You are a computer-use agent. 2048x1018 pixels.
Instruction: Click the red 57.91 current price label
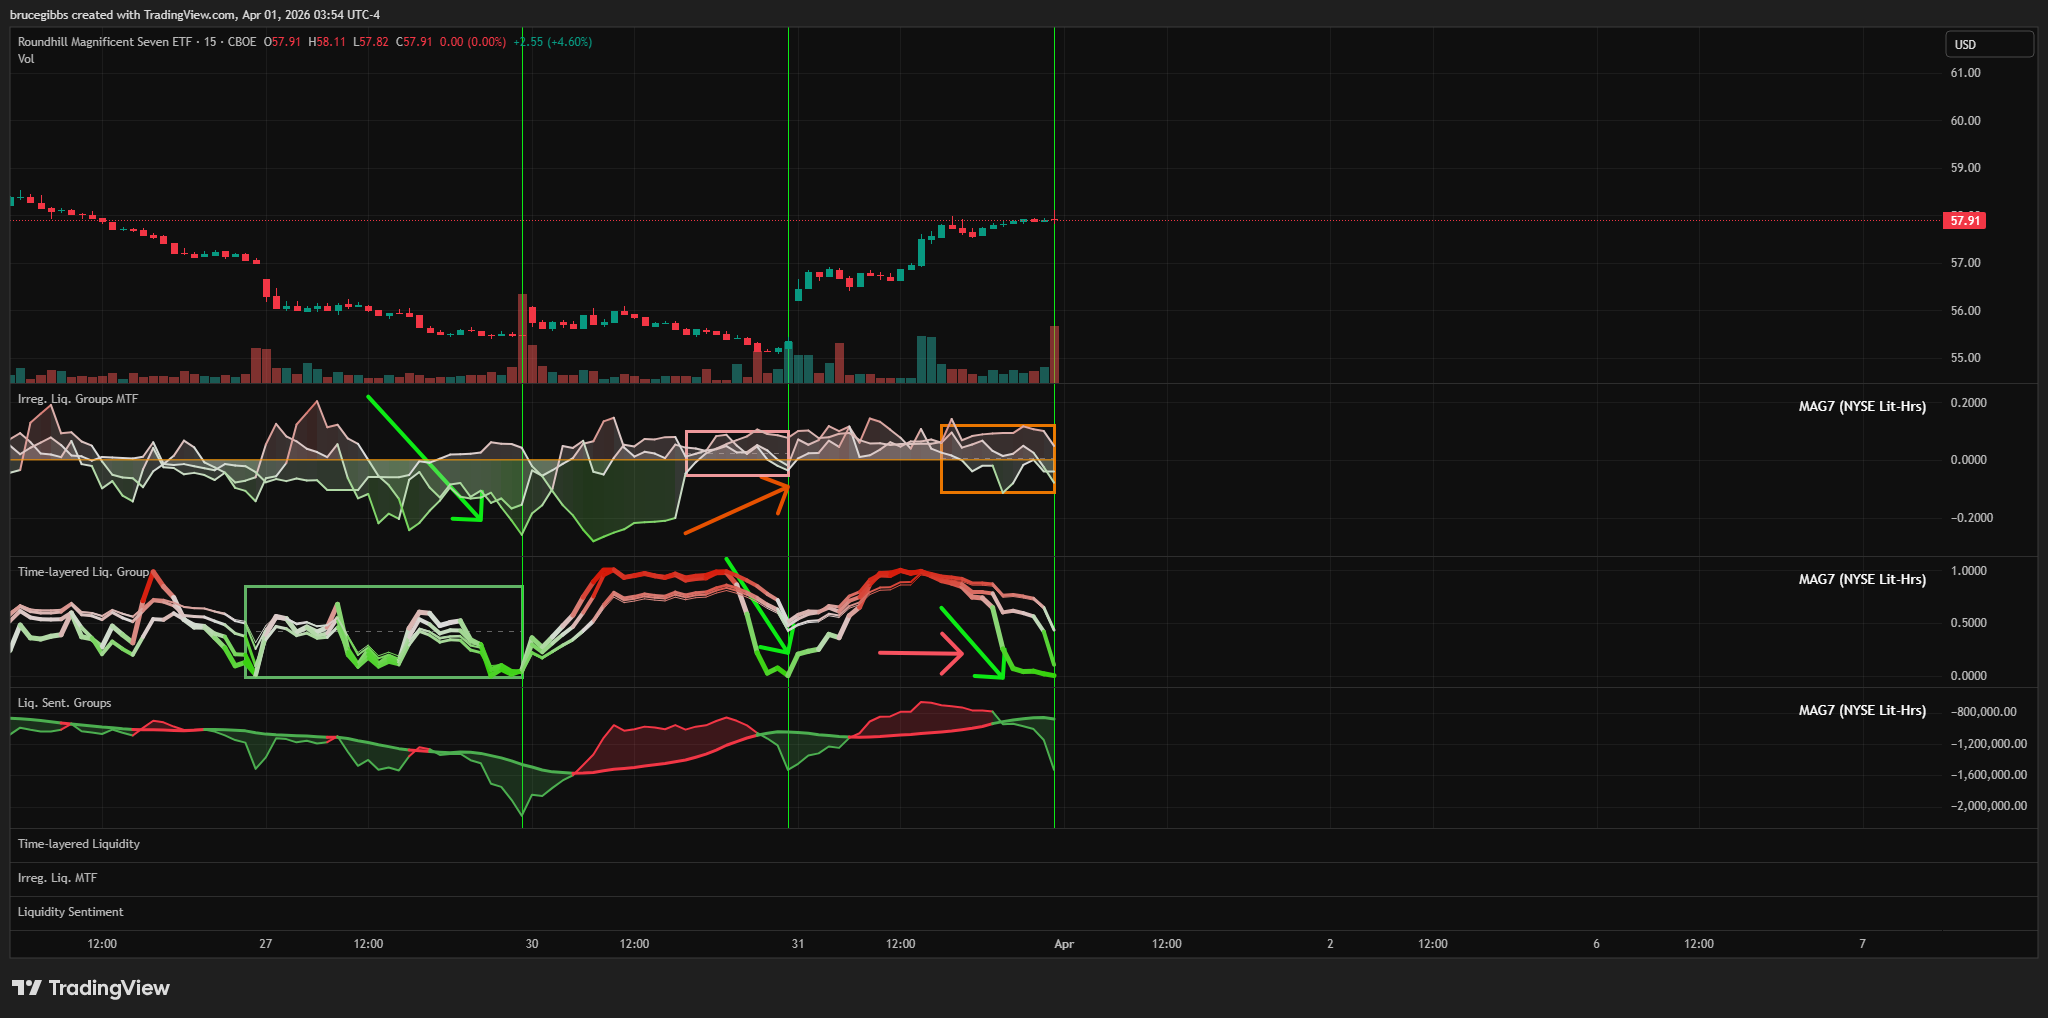point(1964,220)
